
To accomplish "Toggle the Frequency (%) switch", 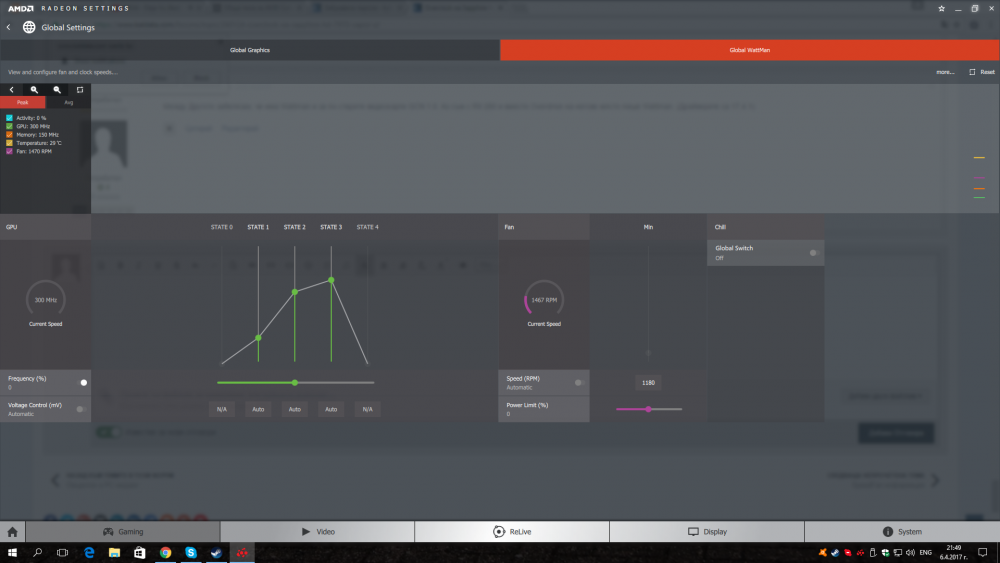I will click(84, 383).
